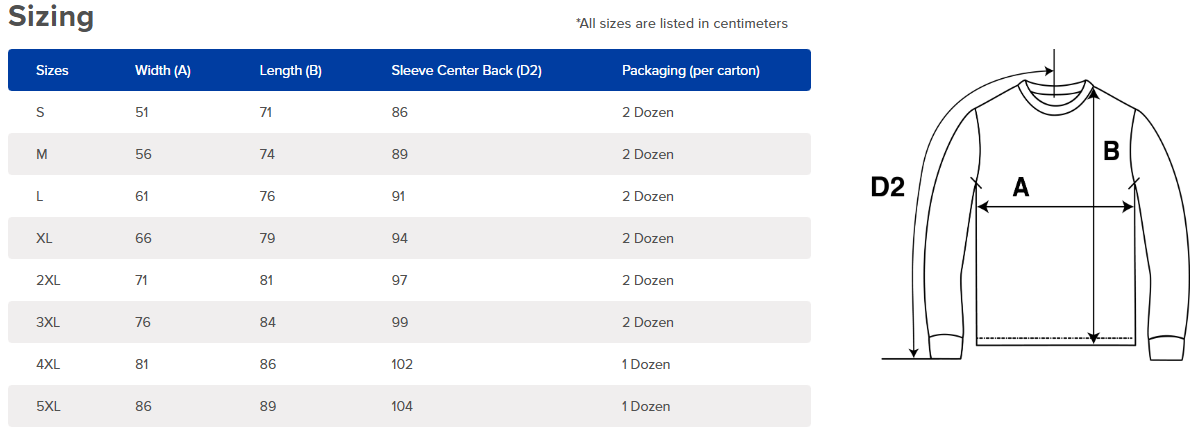
Task: Click the Length (B) column header
Action: click(x=290, y=70)
